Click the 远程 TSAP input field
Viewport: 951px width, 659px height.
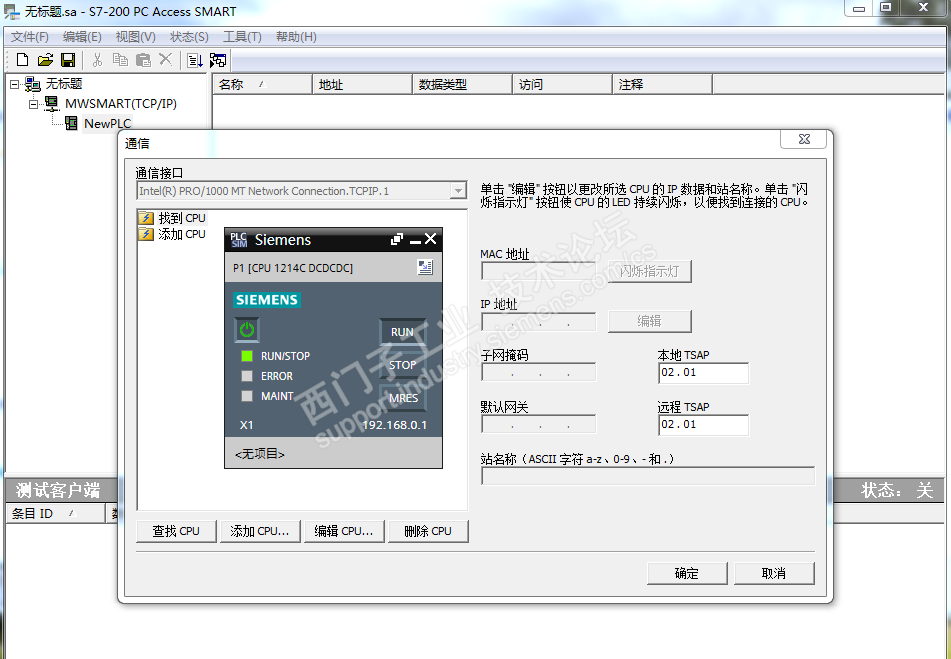[x=704, y=424]
